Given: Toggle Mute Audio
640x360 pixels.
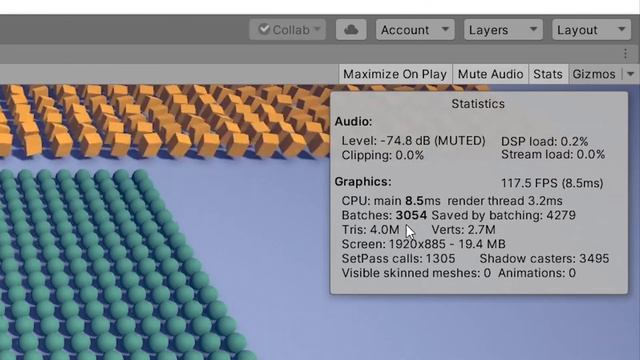Looking at the screenshot, I should click(490, 74).
